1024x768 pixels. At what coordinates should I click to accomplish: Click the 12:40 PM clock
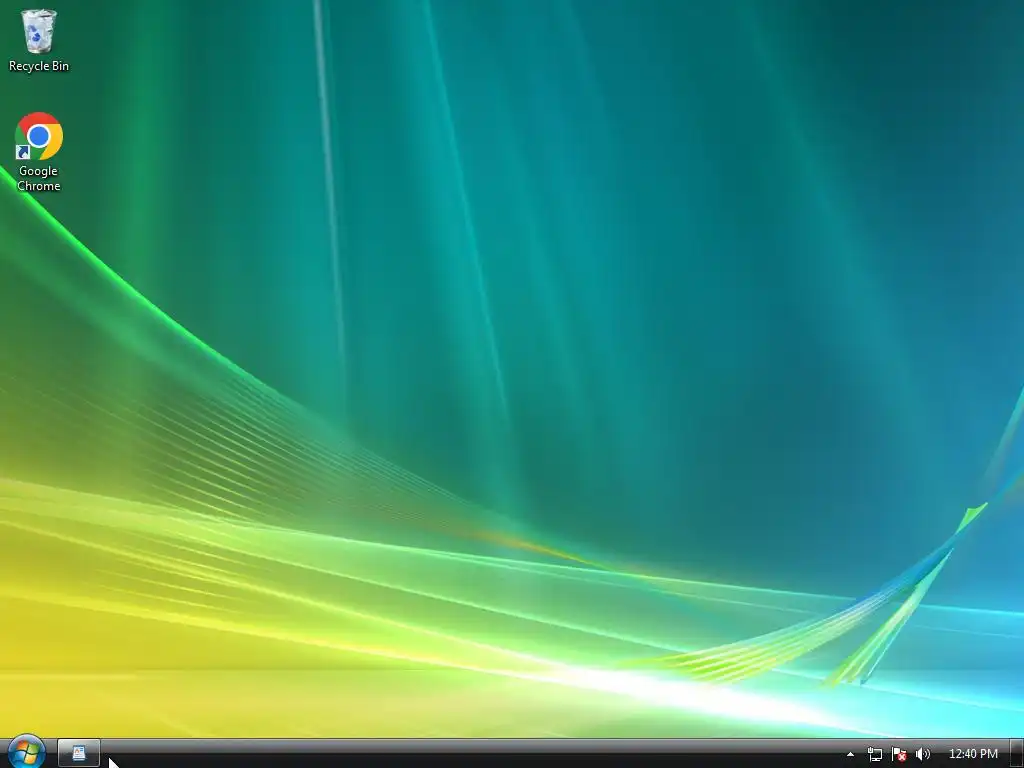(x=973, y=754)
